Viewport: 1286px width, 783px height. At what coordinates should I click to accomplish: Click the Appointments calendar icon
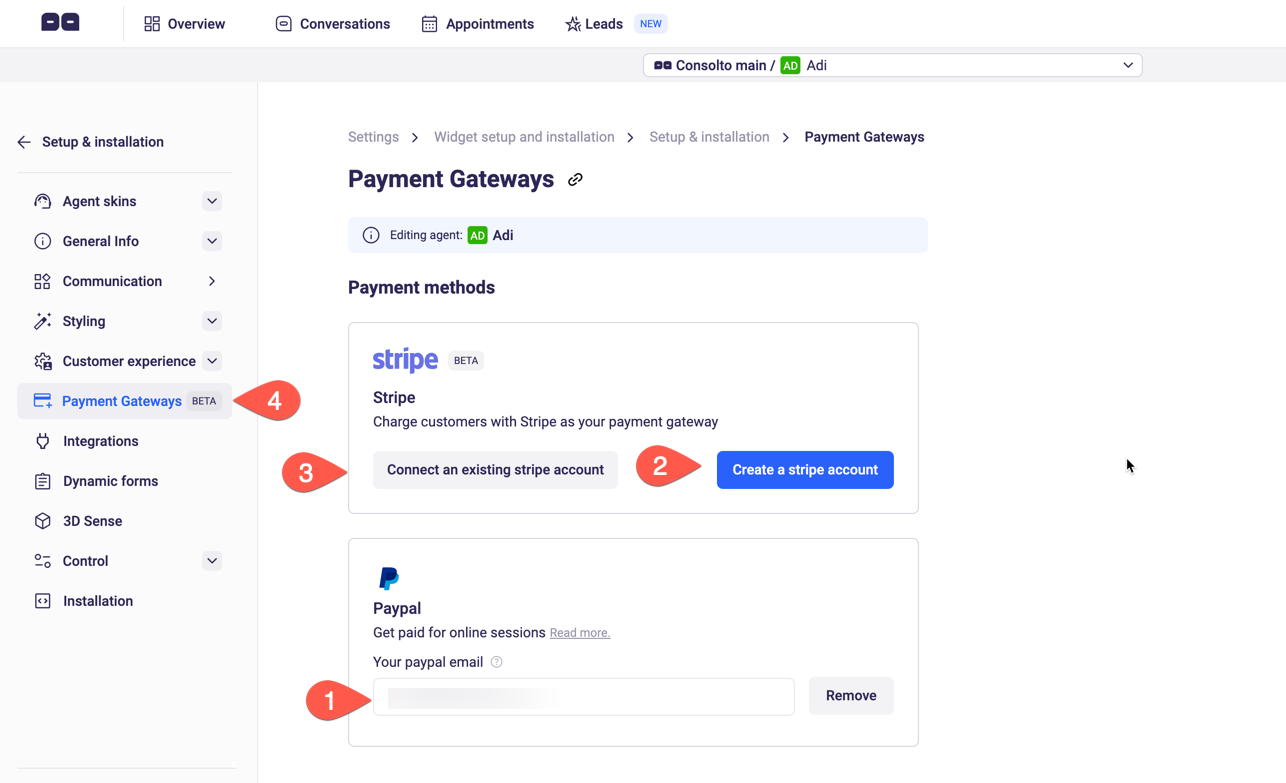(x=429, y=24)
